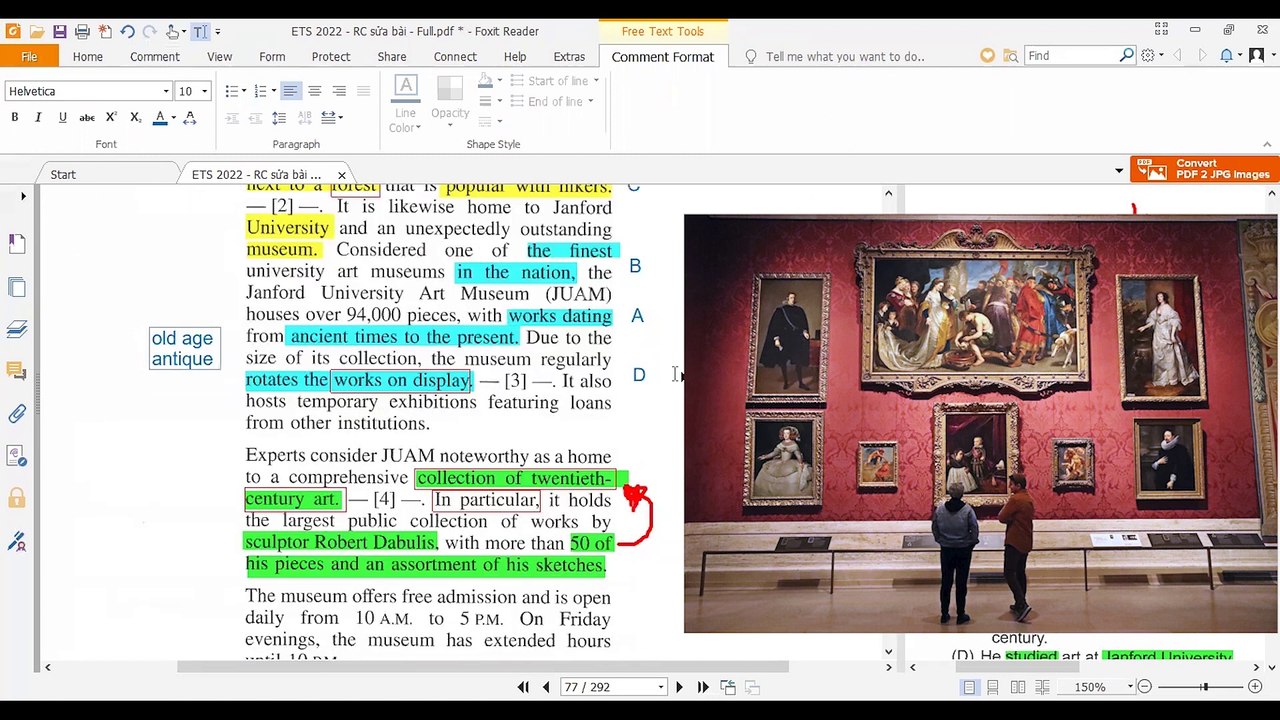
Task: Save the document with the floppy disk icon
Action: [x=59, y=32]
